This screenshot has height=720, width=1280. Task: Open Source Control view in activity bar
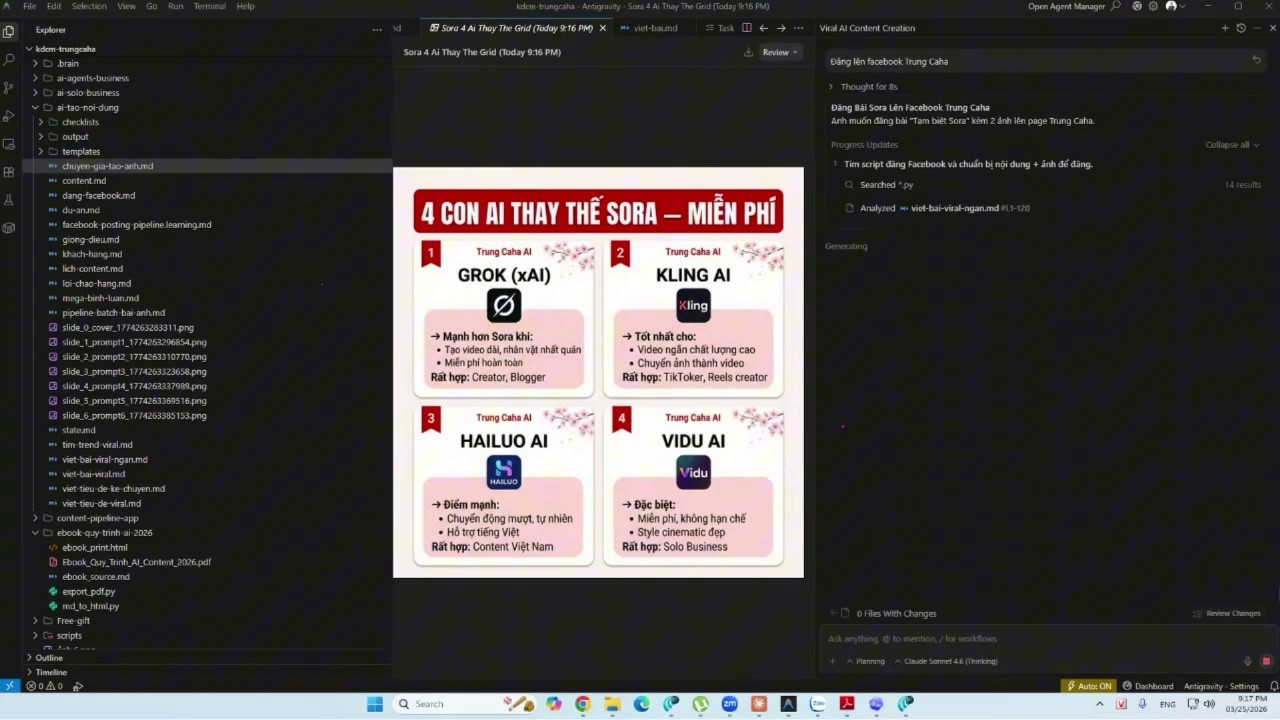click(9, 88)
